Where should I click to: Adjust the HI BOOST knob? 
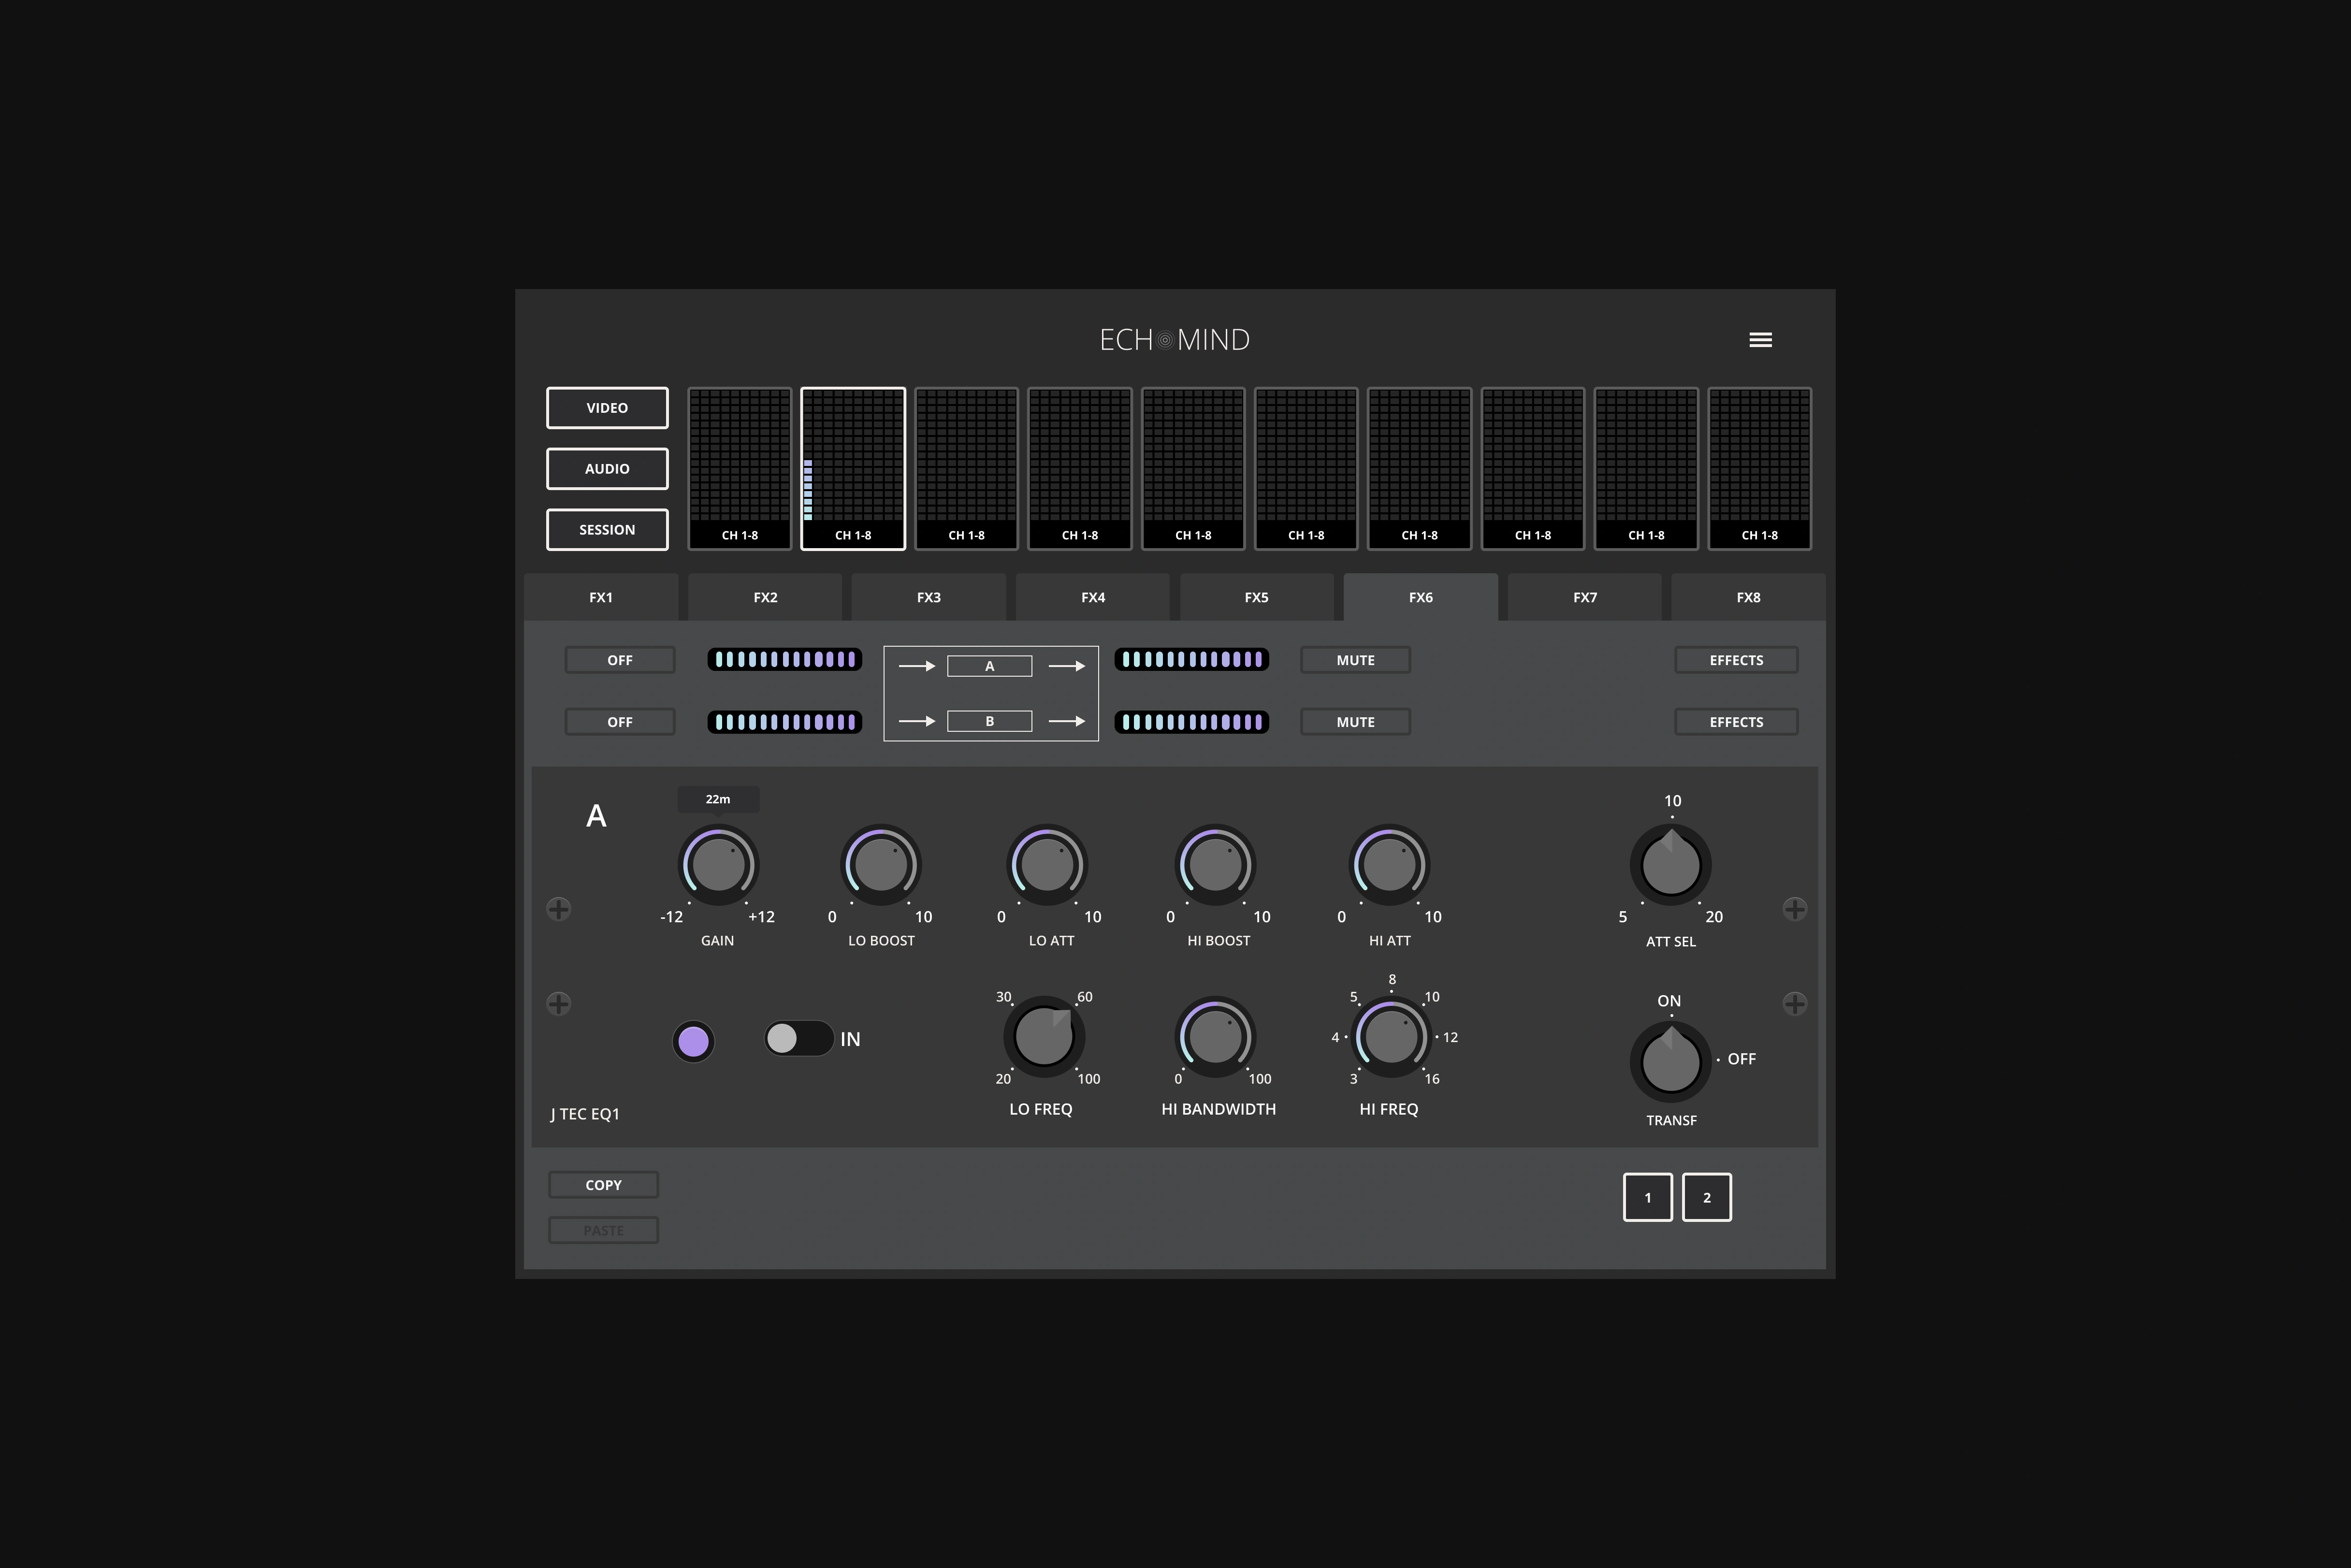[x=1215, y=865]
